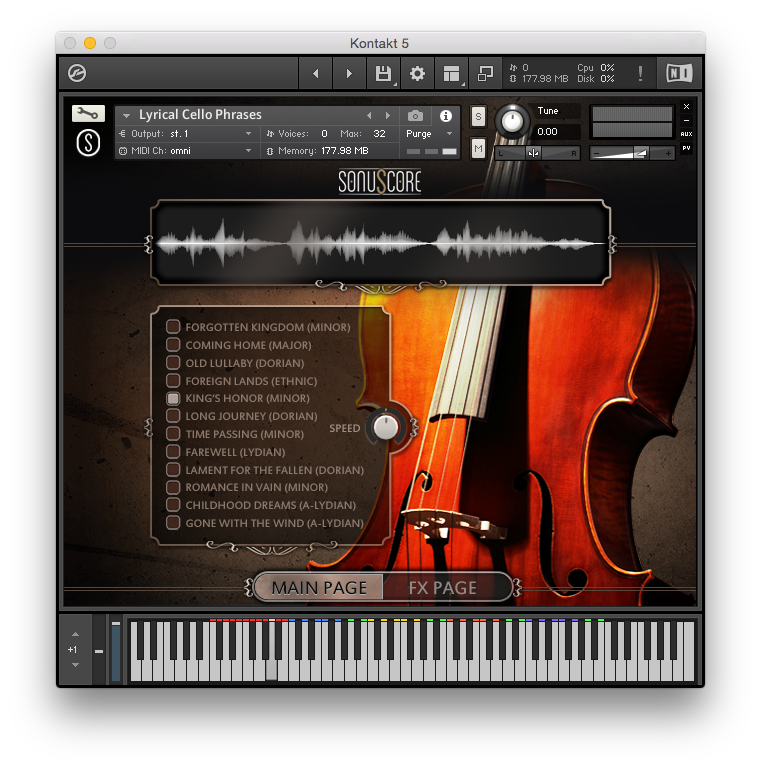Click the exclamation mark panic button
761x768 pixels.
click(640, 73)
